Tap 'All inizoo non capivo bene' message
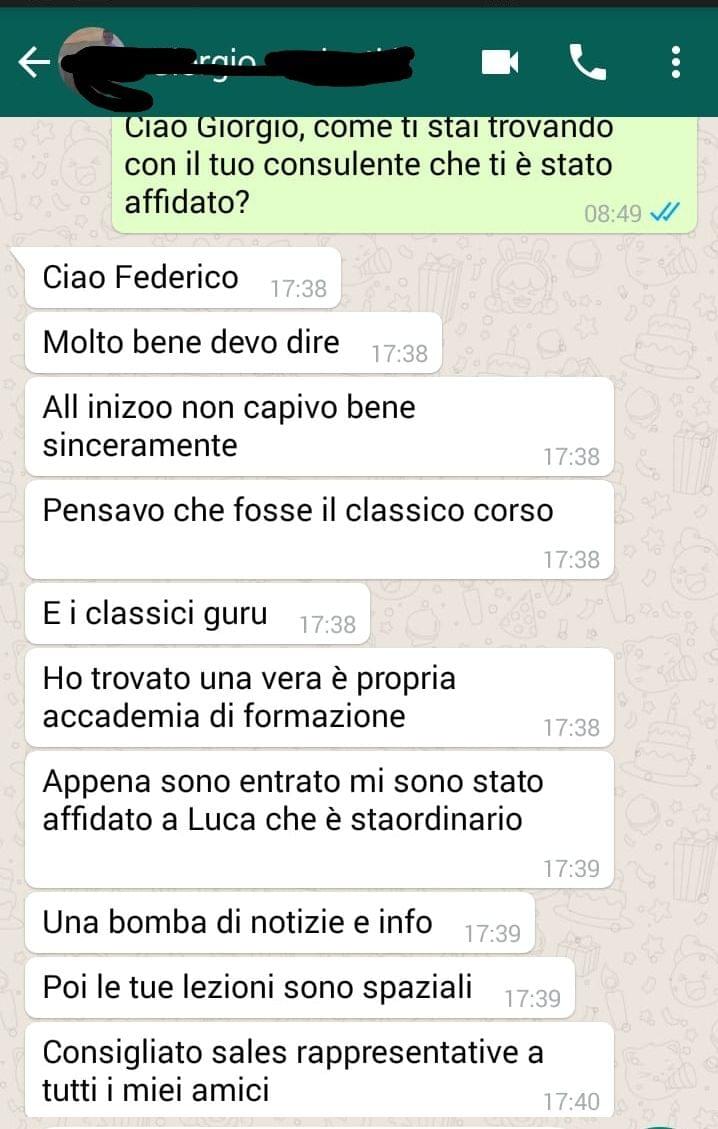This screenshot has height=1129, width=718. pyautogui.click(x=319, y=427)
